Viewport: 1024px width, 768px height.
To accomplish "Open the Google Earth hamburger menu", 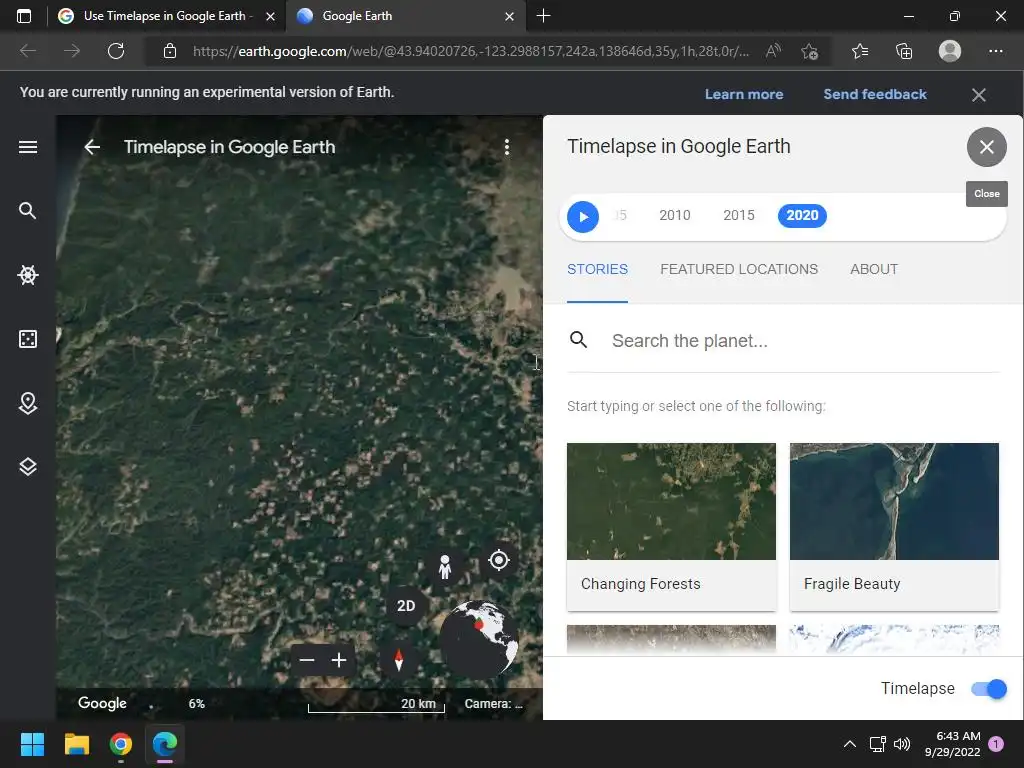I will (x=27, y=147).
